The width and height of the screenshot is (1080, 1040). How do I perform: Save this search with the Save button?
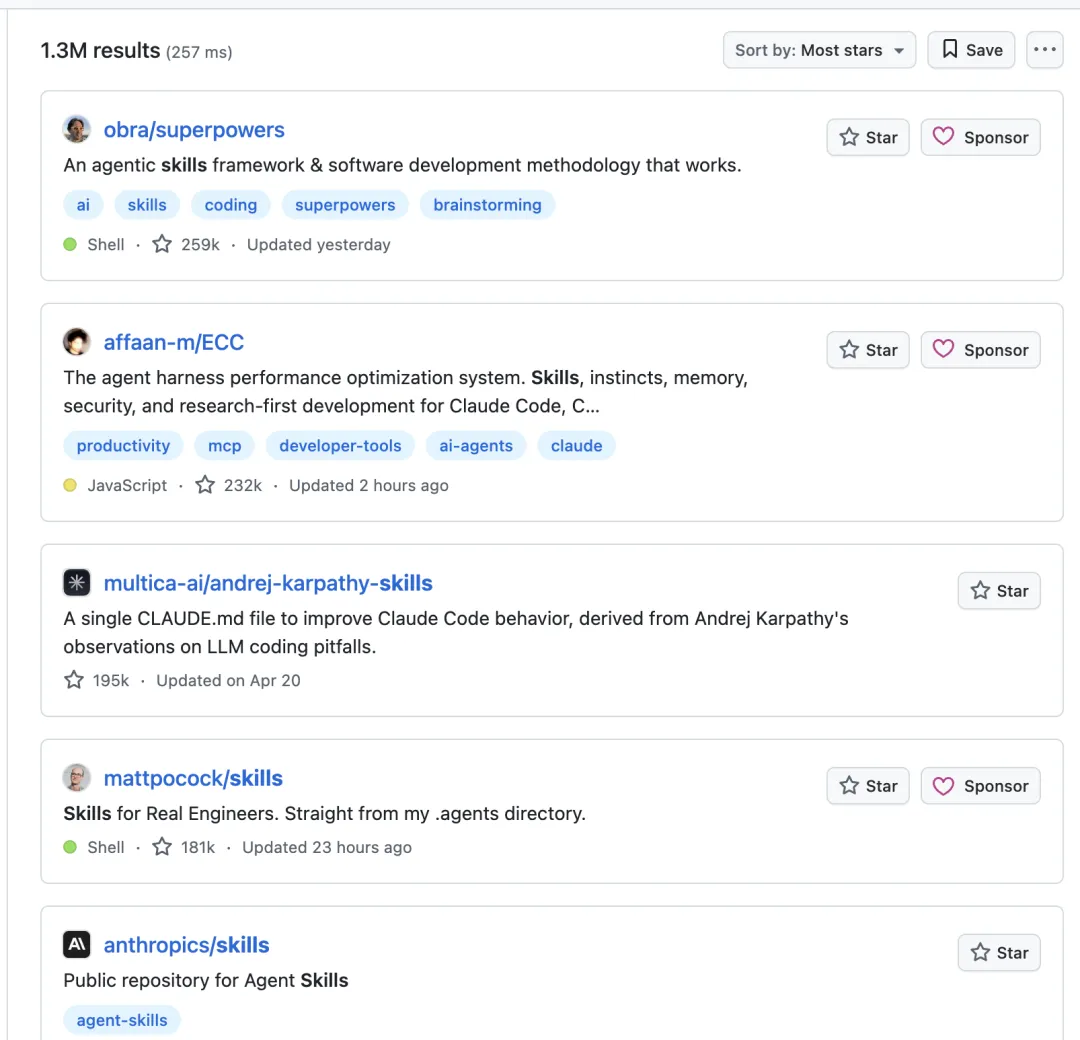point(970,50)
